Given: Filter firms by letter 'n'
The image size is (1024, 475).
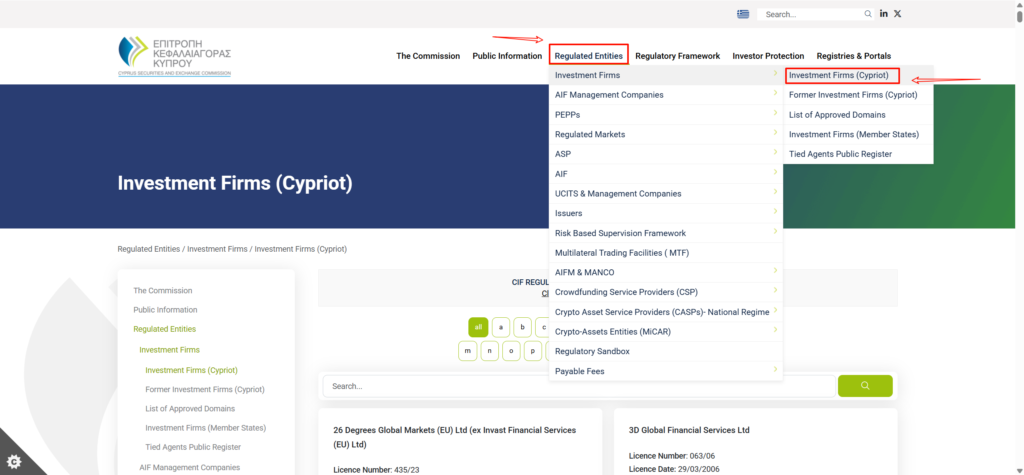Looking at the screenshot, I should [489, 350].
